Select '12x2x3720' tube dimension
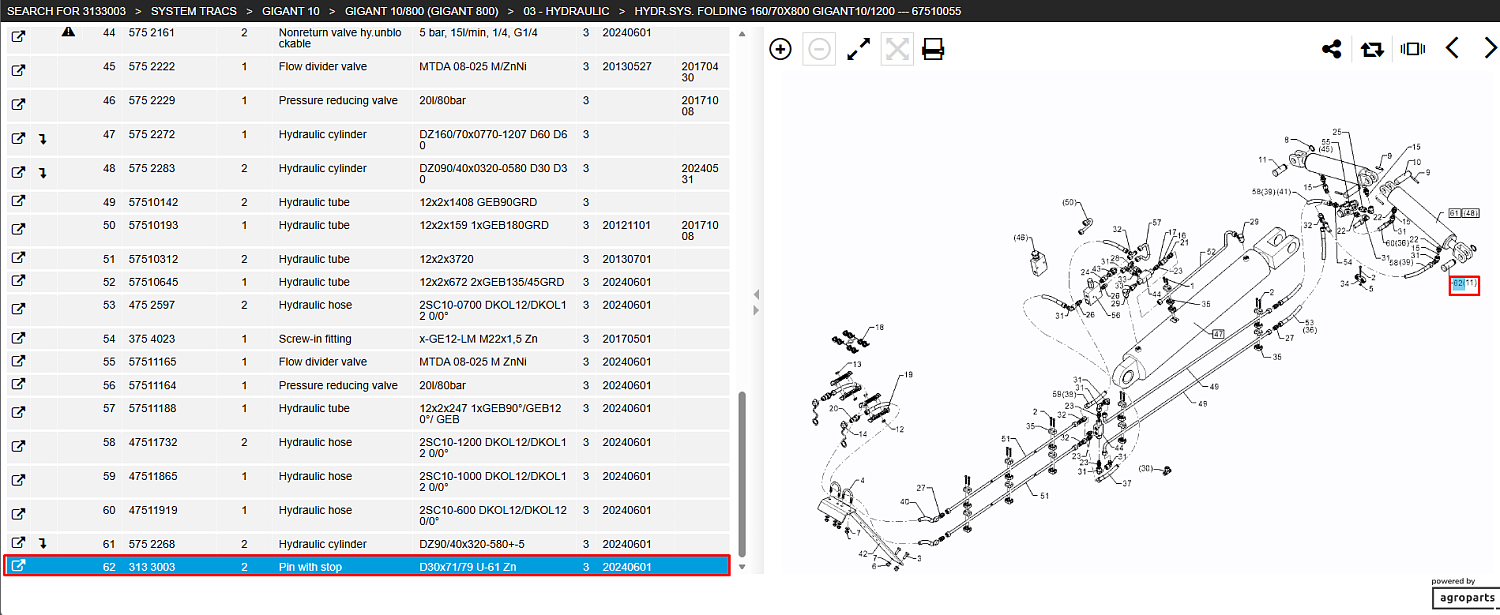Image resolution: width=1500 pixels, height=615 pixels. (445, 259)
